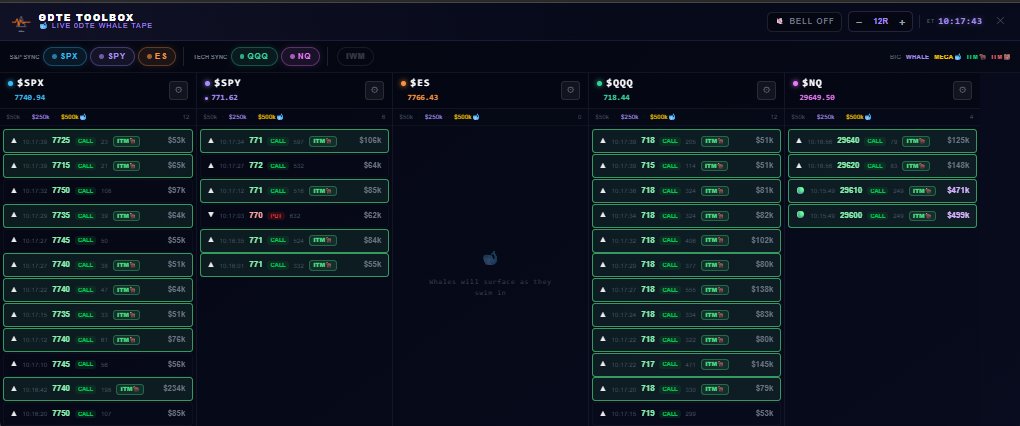Select $50k threshold in the $SPX column
Screen dimensions: 1020x426
coord(13,117)
